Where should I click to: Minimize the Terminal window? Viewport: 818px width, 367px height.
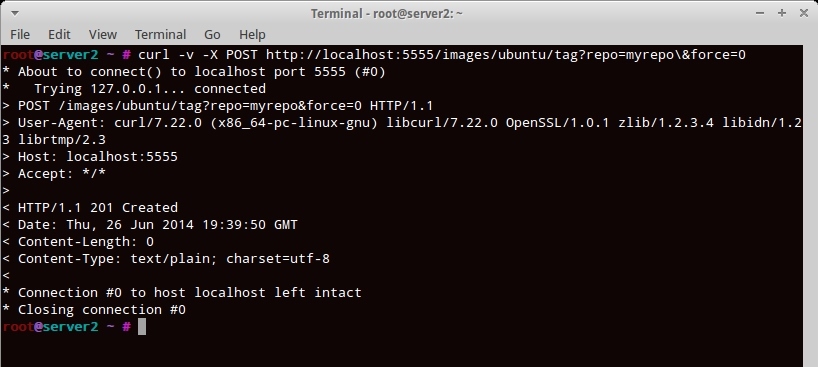(x=760, y=13)
